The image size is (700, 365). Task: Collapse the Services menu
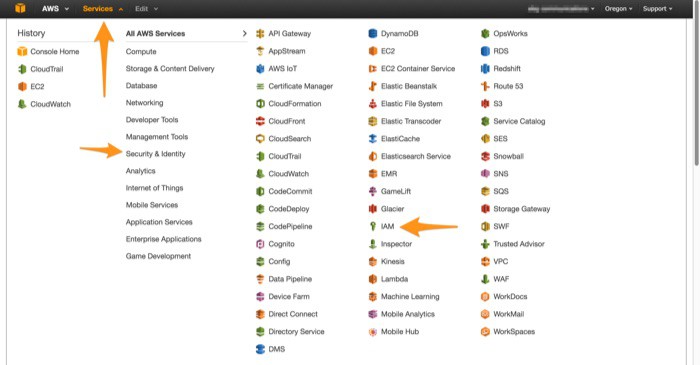pyautogui.click(x=103, y=8)
